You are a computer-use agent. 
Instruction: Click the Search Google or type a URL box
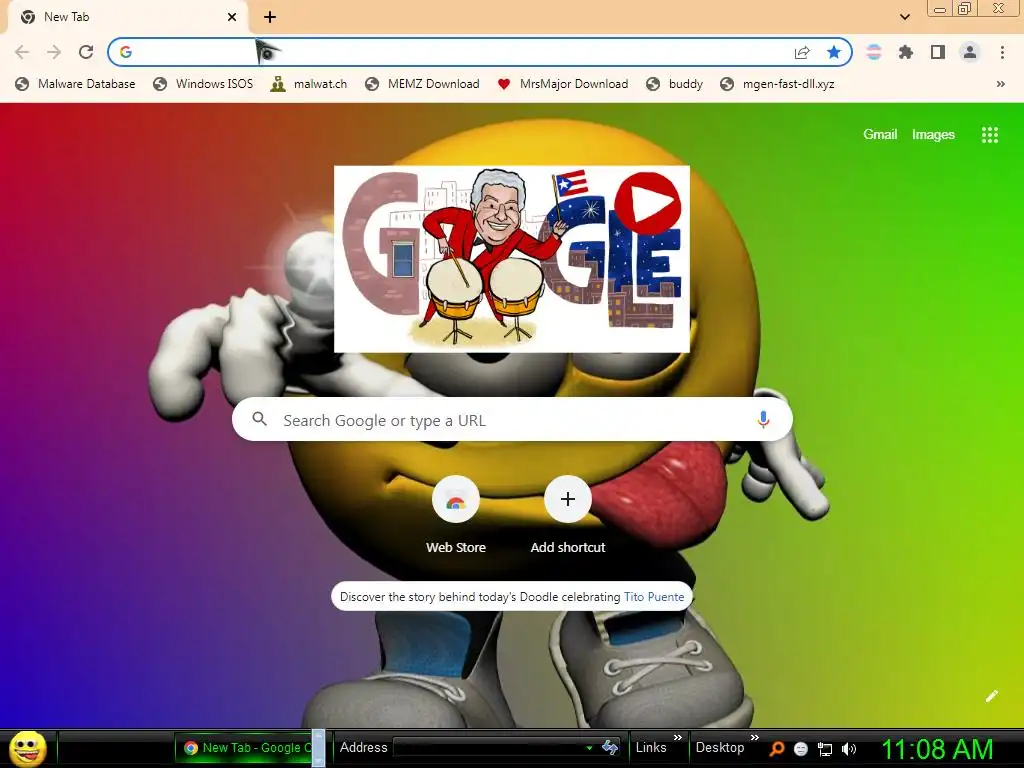[x=512, y=419]
